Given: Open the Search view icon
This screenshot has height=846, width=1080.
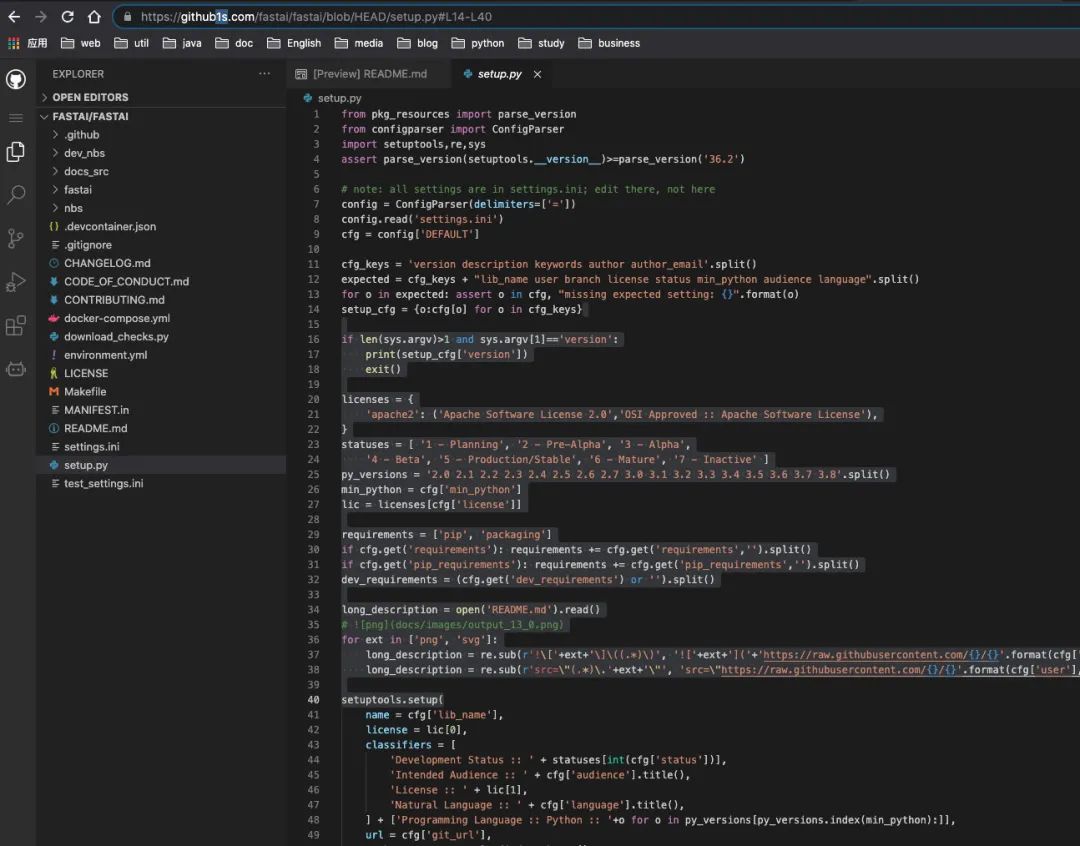Looking at the screenshot, I should click(x=16, y=195).
